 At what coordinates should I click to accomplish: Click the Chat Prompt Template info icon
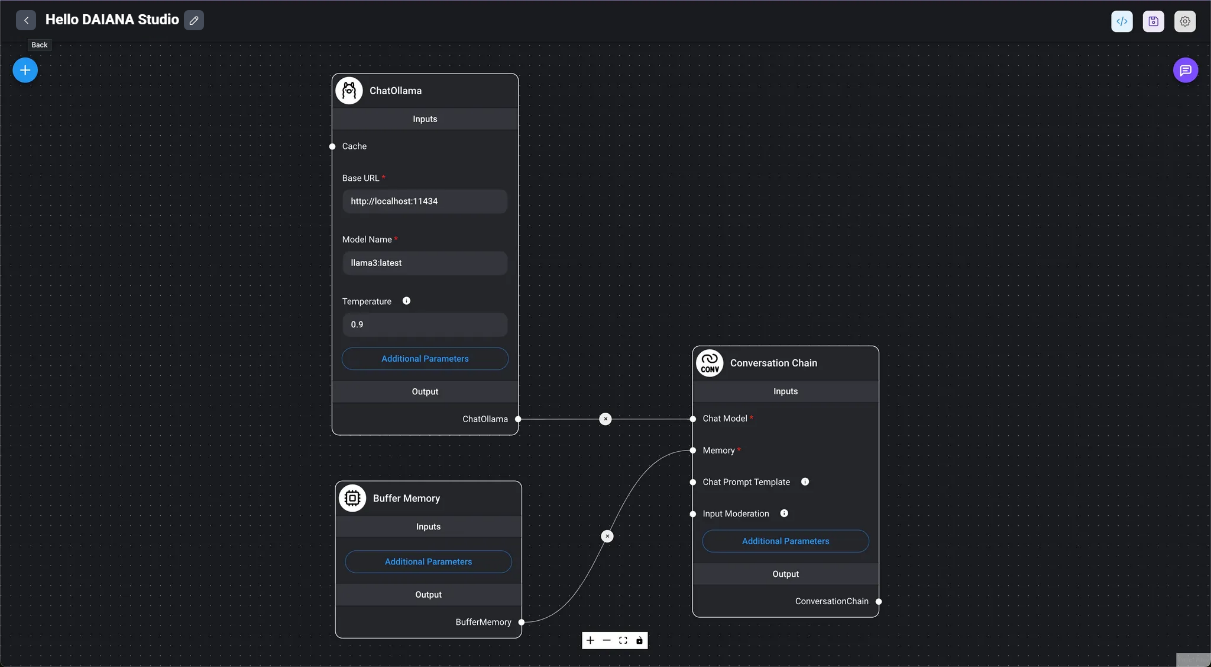pyautogui.click(x=805, y=482)
